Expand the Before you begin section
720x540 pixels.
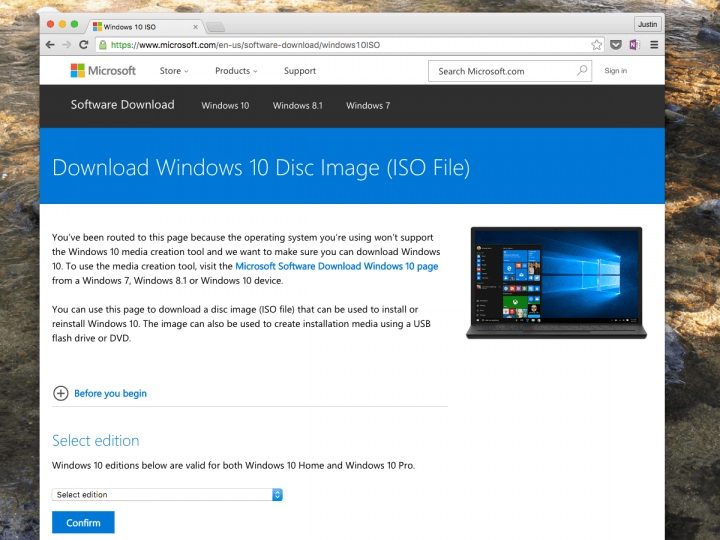(x=100, y=394)
